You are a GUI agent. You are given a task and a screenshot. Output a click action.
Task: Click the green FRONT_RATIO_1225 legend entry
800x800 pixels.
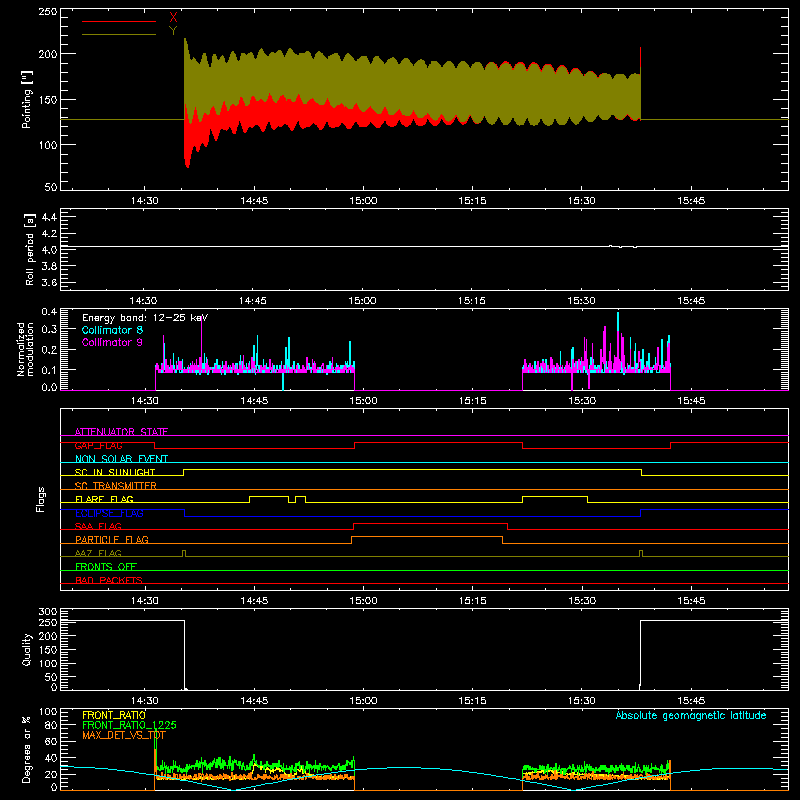pos(129,725)
